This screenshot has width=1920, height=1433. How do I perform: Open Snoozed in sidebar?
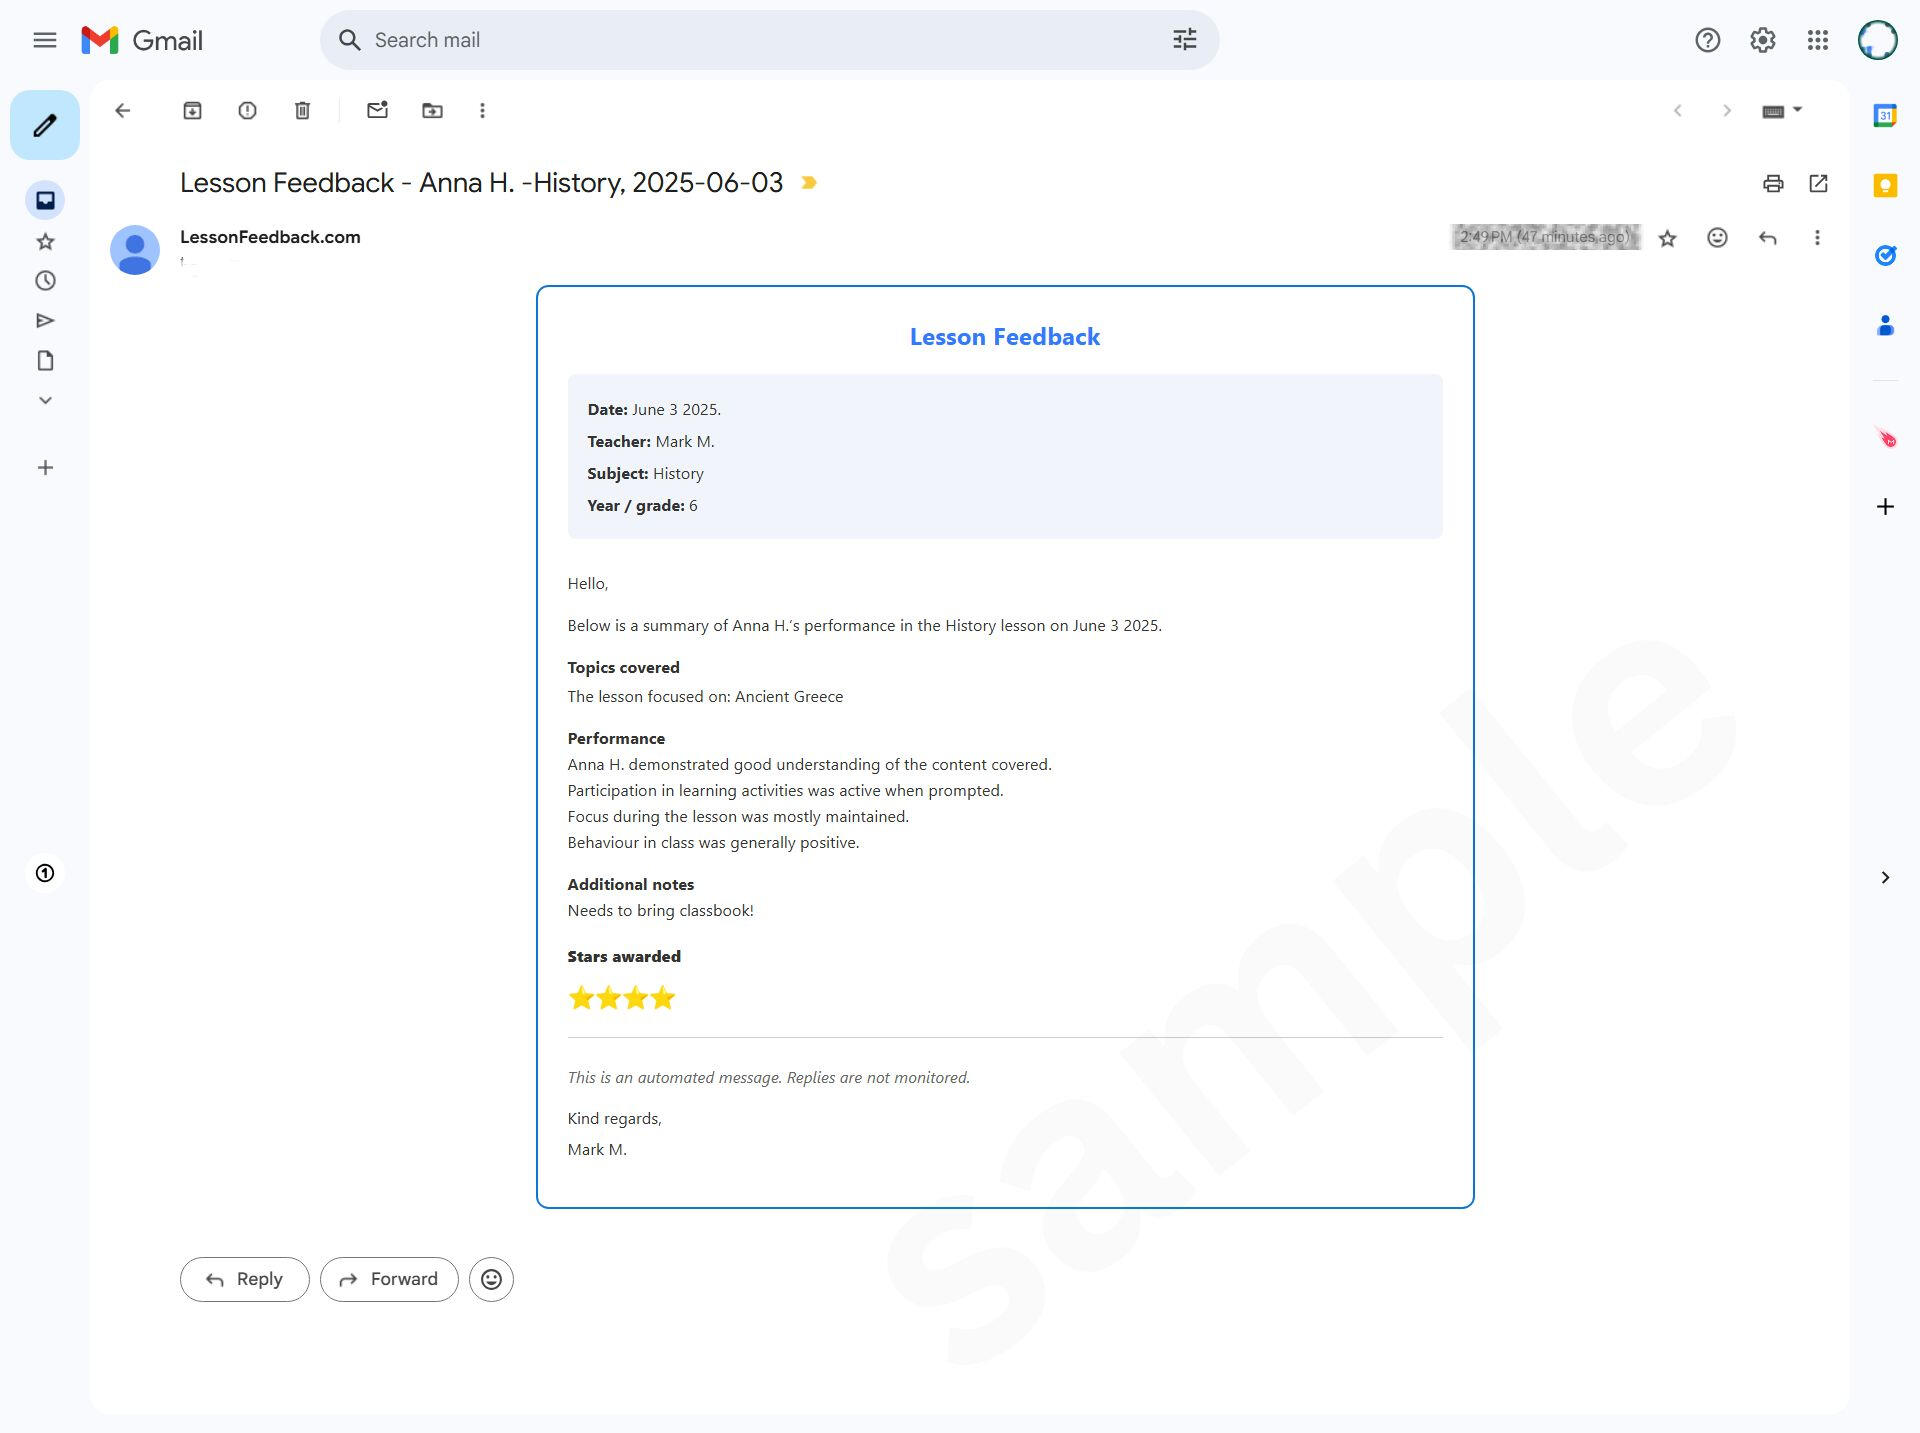[x=45, y=281]
